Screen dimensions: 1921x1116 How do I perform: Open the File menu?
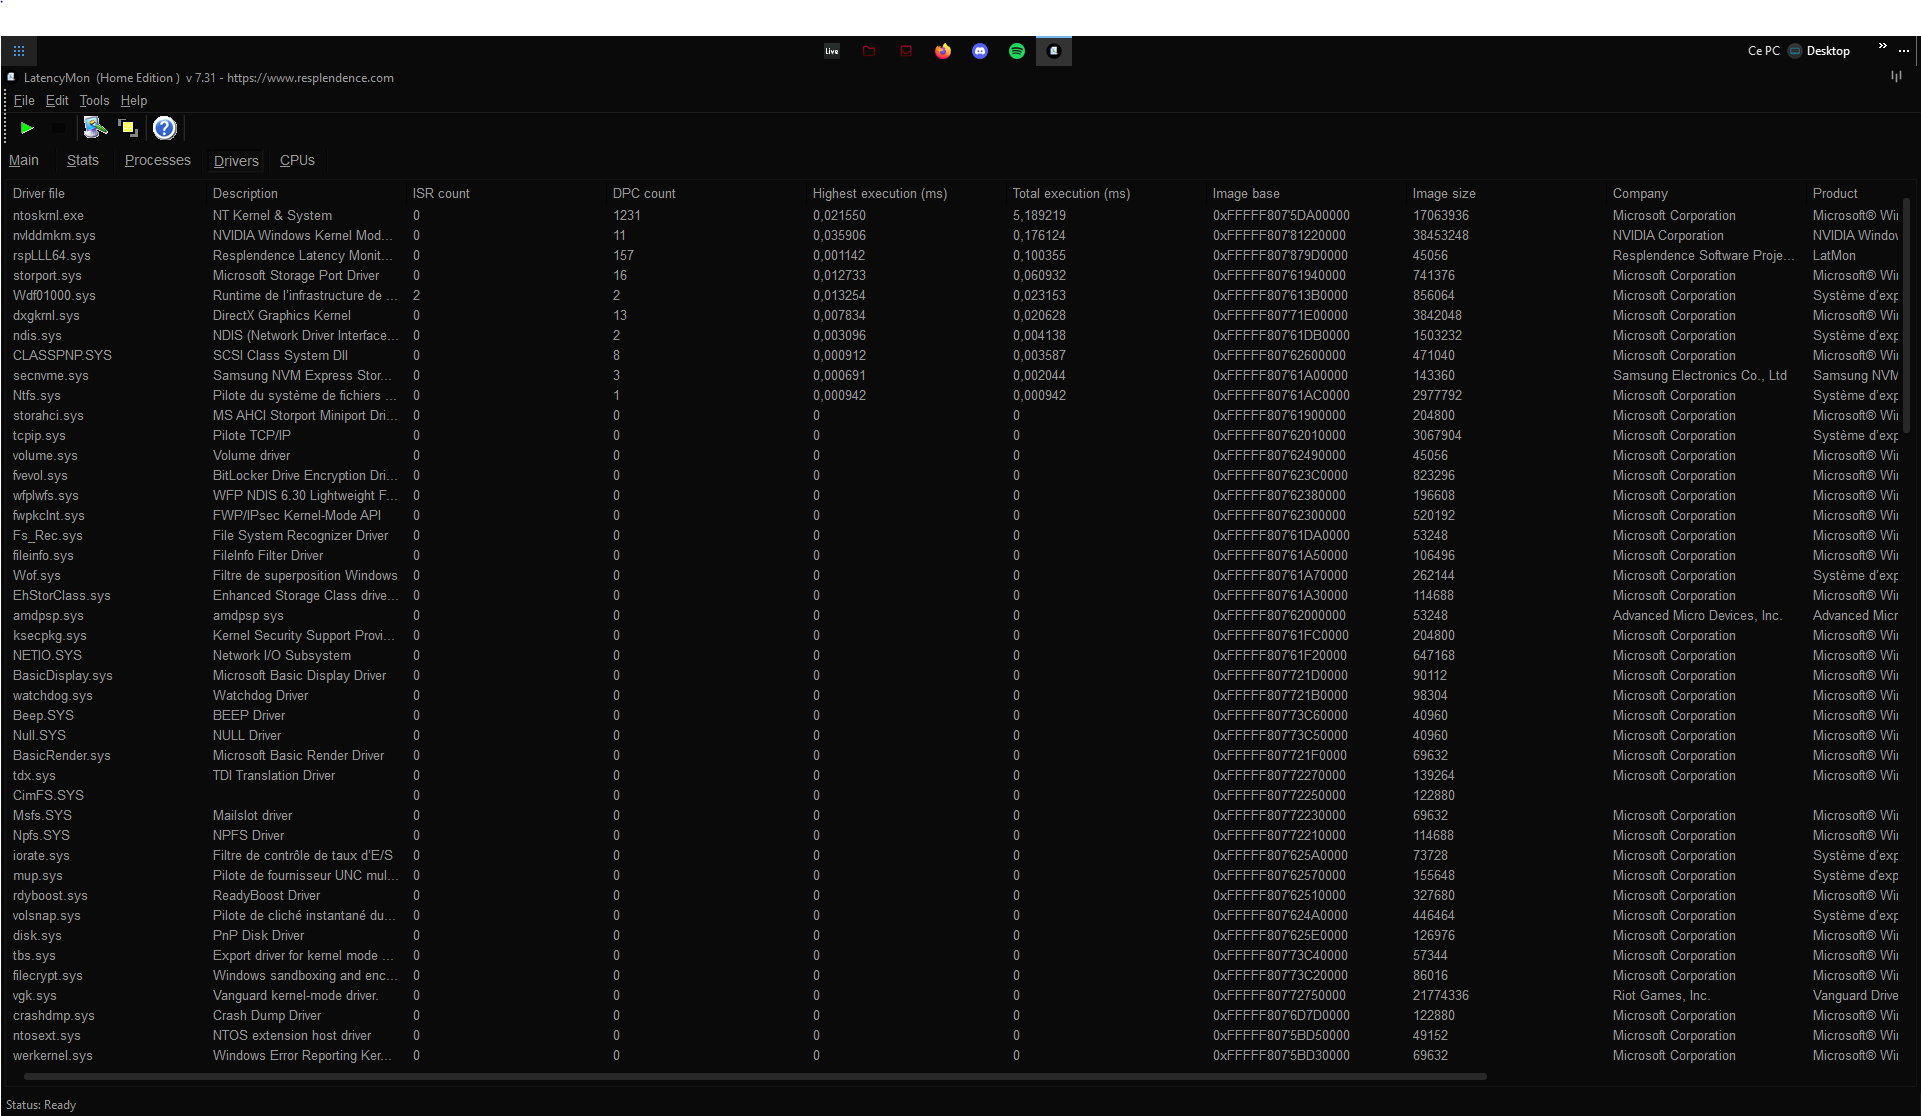pyautogui.click(x=24, y=100)
